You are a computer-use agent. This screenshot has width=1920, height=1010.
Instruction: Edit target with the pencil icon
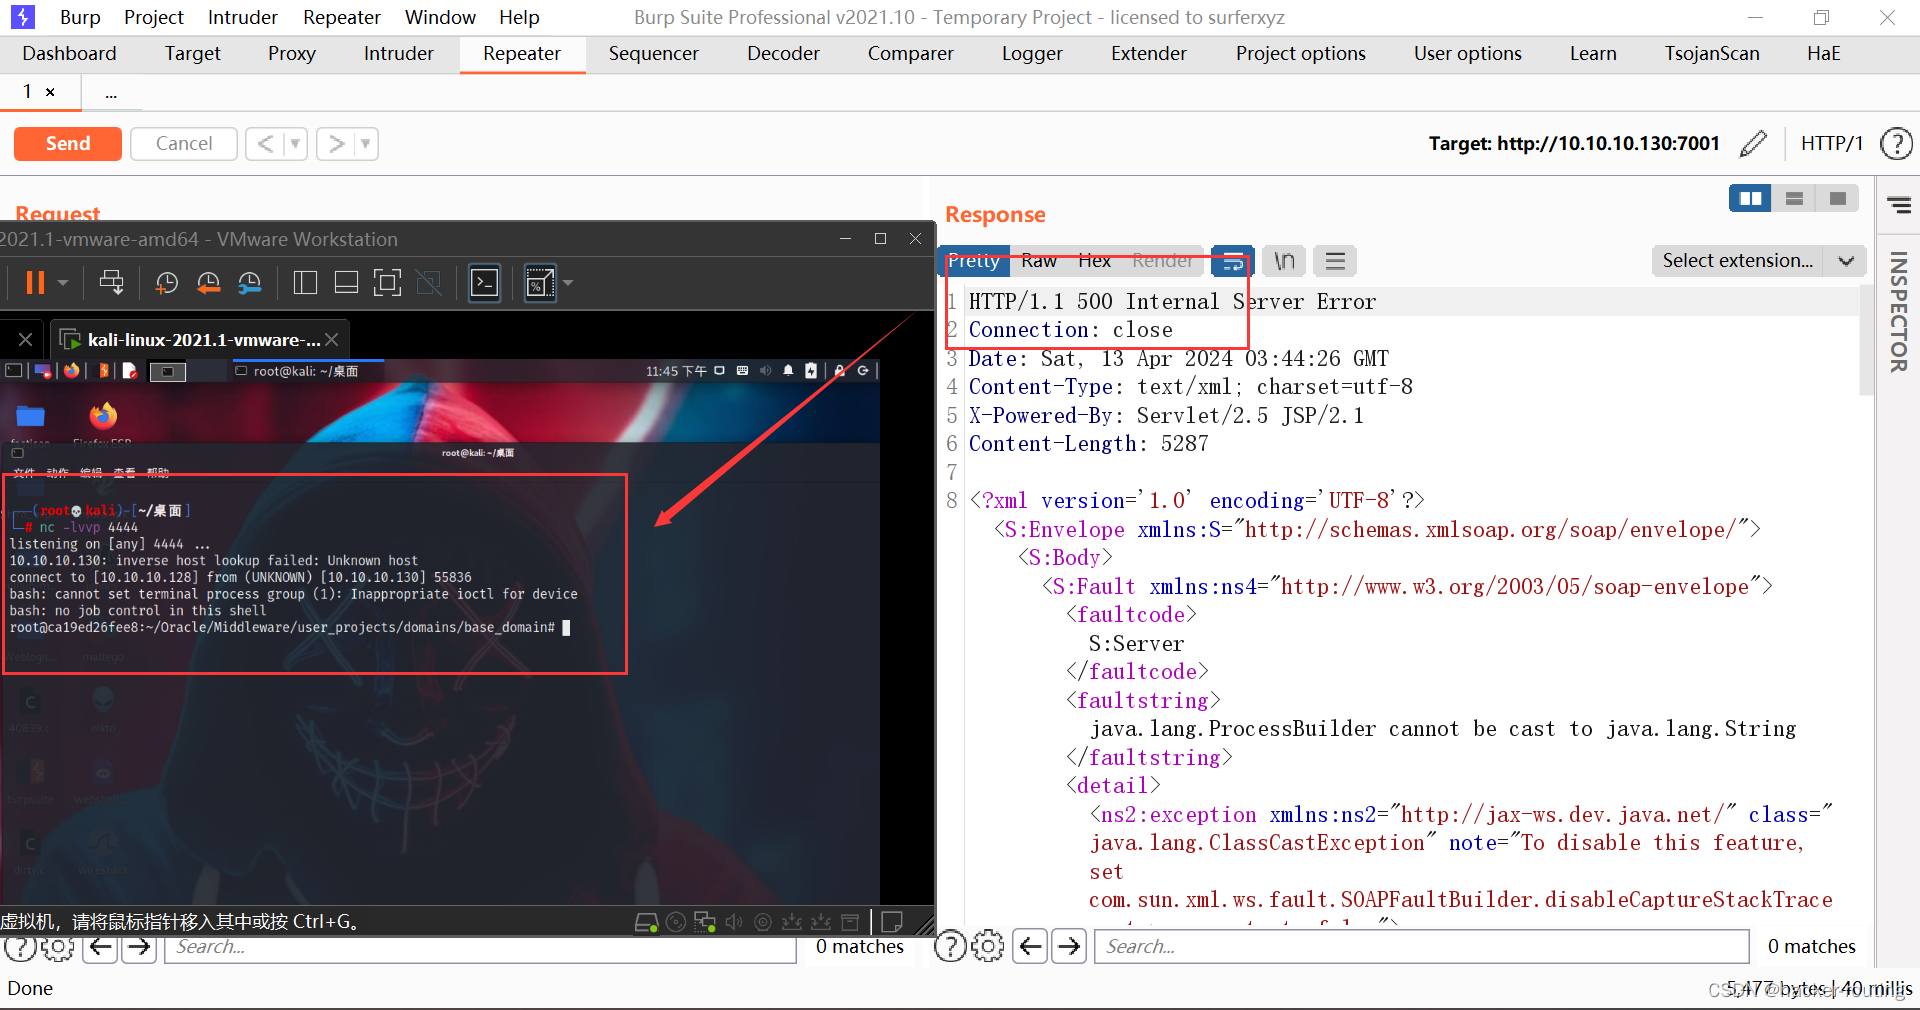click(1753, 144)
